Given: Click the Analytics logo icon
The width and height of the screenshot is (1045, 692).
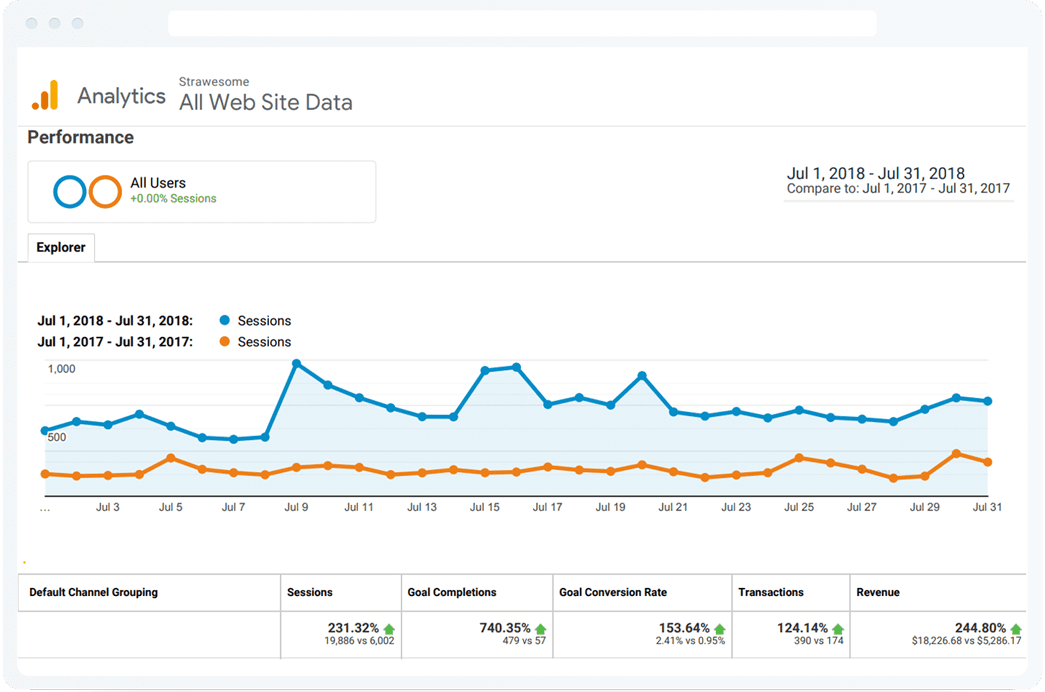Looking at the screenshot, I should [x=46, y=95].
